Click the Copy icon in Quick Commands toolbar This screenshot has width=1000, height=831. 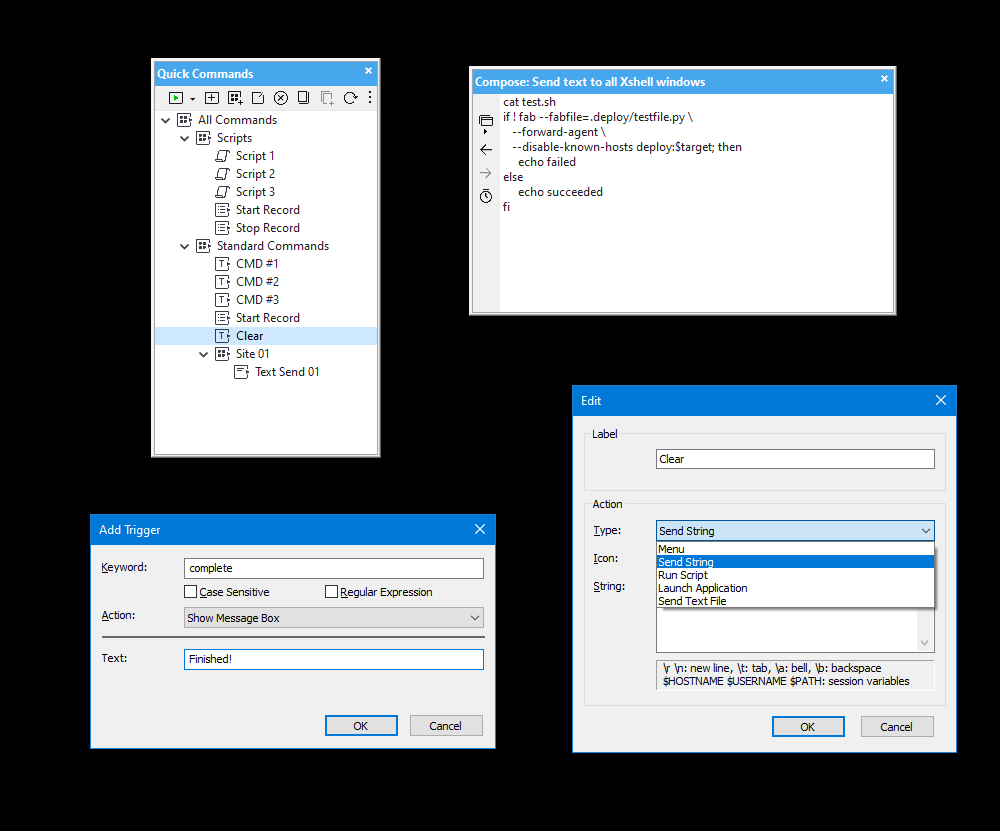click(x=304, y=98)
